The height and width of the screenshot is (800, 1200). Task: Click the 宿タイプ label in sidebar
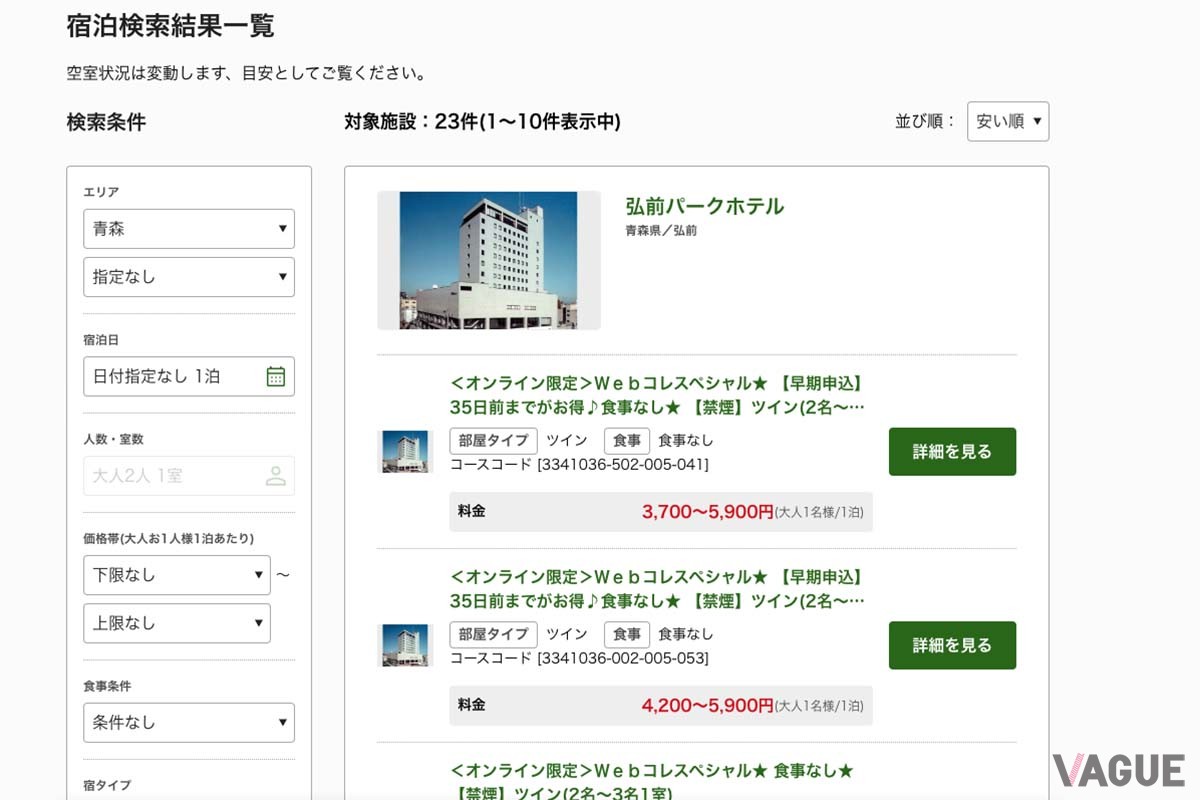coord(107,786)
